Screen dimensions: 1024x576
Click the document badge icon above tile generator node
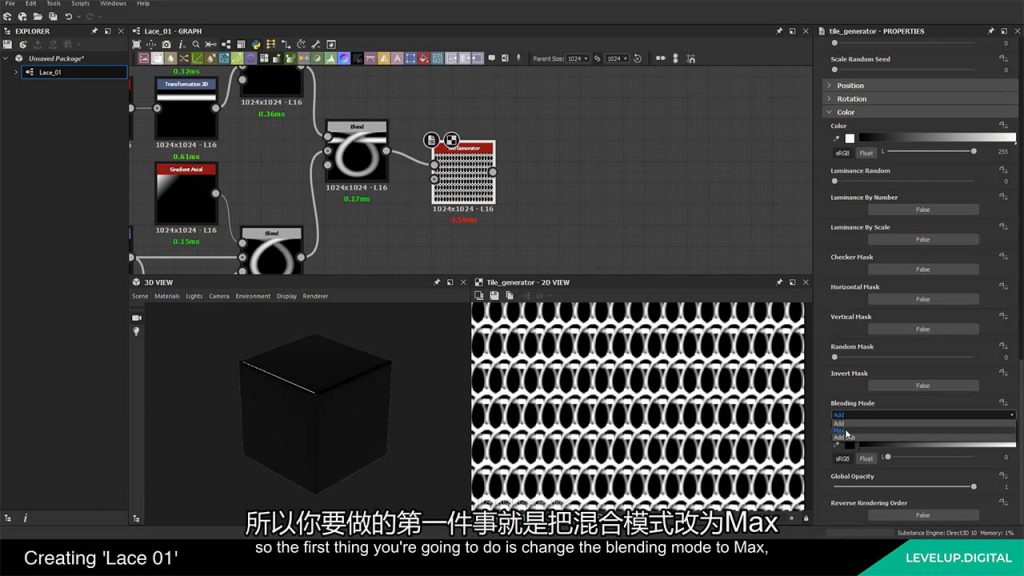click(x=431, y=139)
